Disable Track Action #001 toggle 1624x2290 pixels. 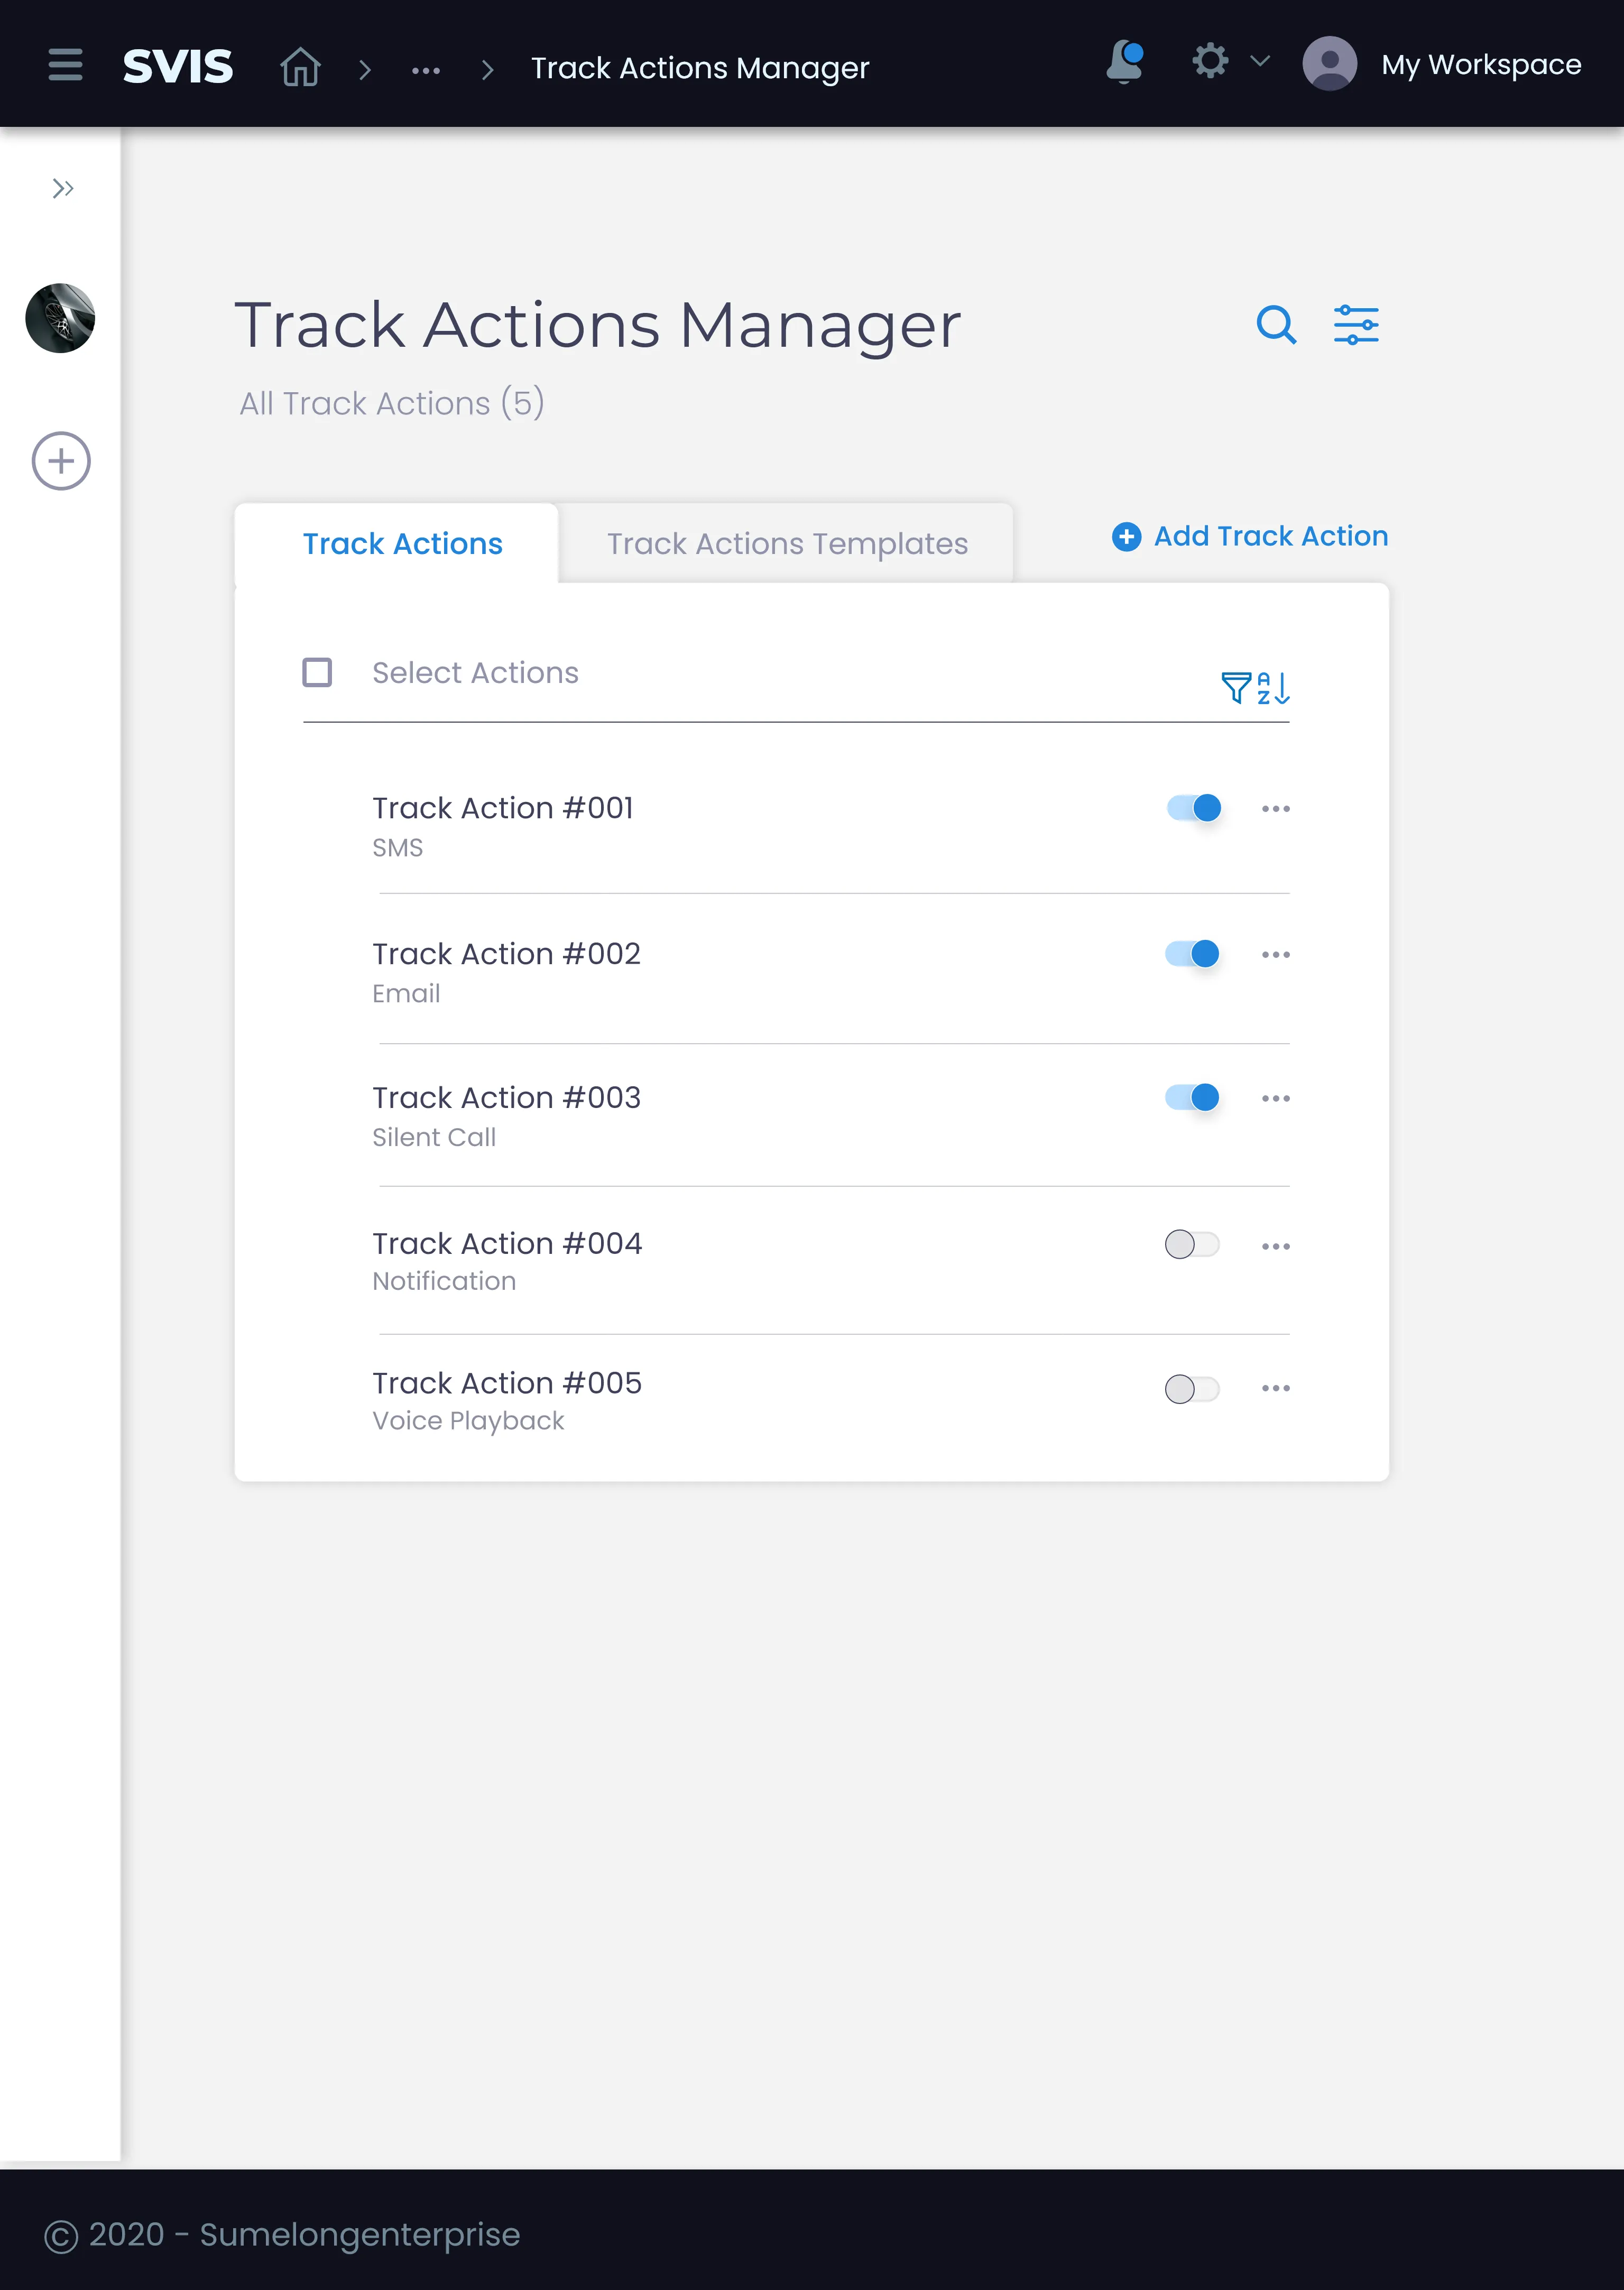1193,808
